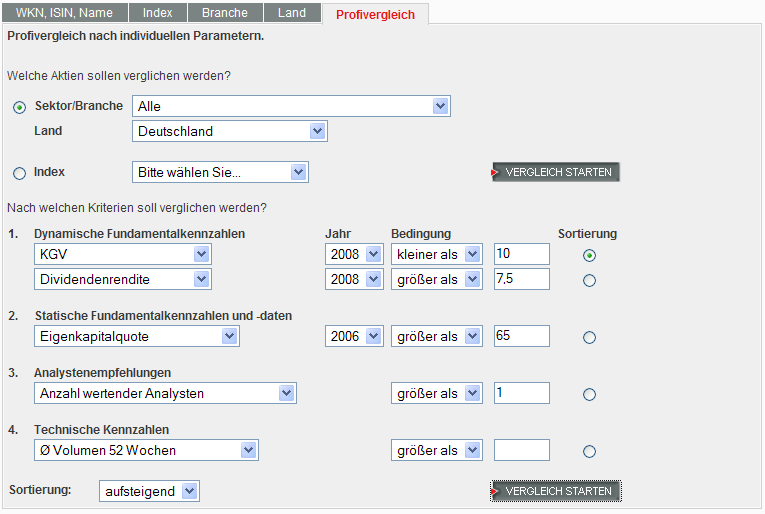Viewport: 765px width, 514px height.
Task: Switch to the Land tab
Action: coord(292,13)
